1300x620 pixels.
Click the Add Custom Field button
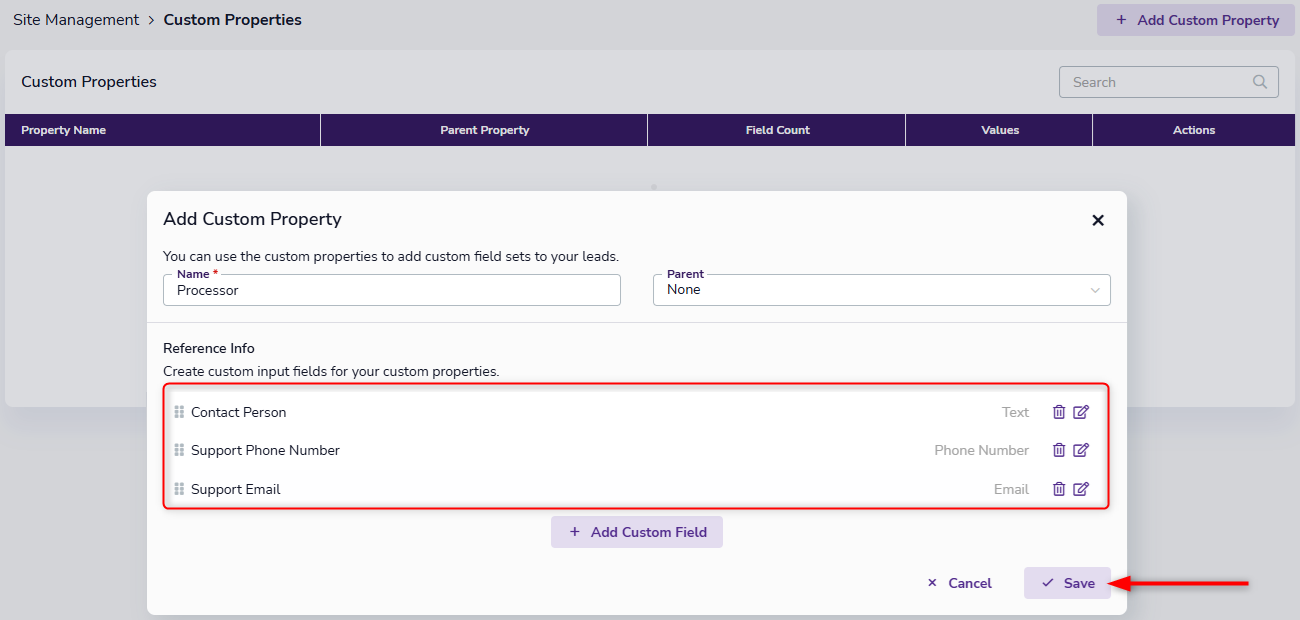[x=637, y=532]
